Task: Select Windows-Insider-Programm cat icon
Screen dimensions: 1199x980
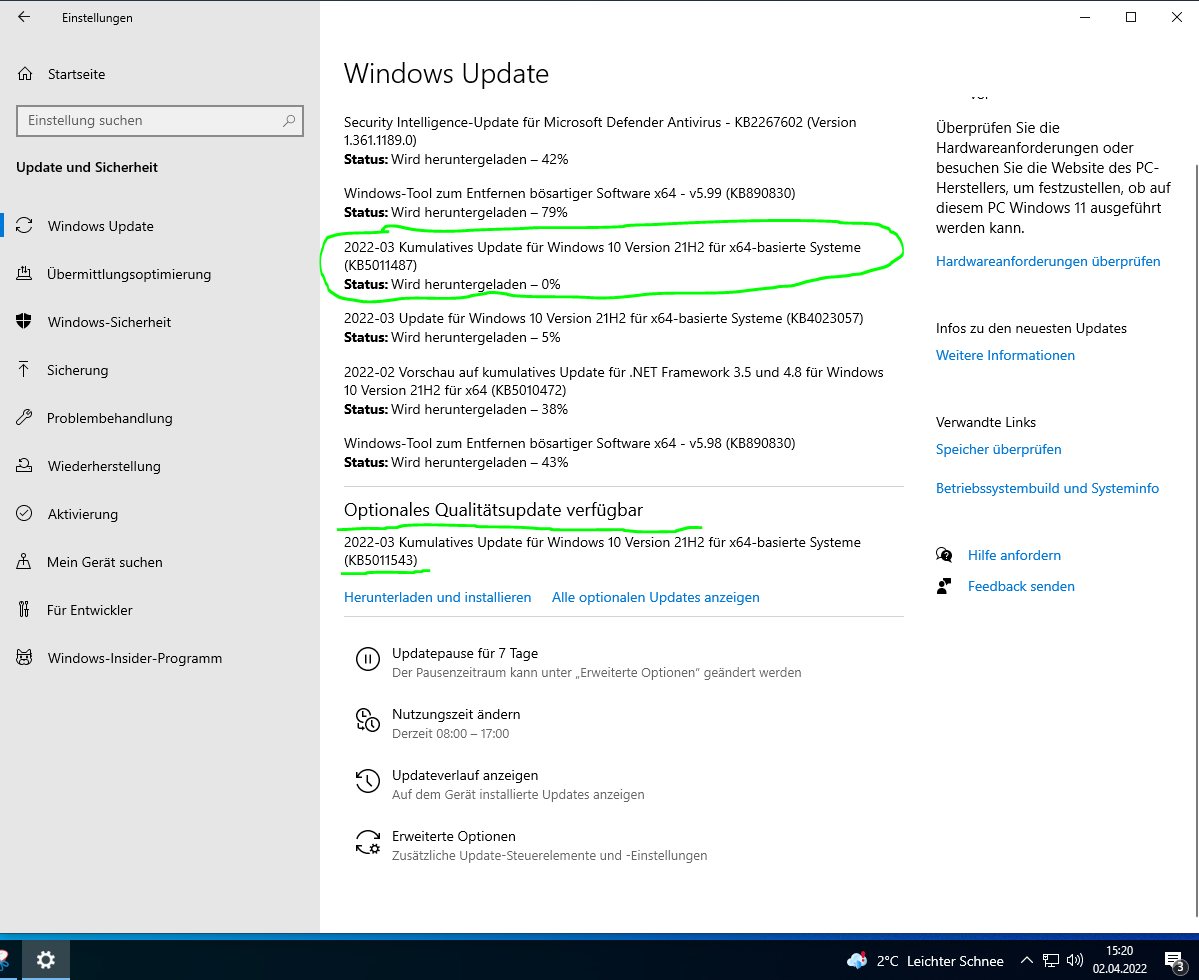Action: (24, 658)
